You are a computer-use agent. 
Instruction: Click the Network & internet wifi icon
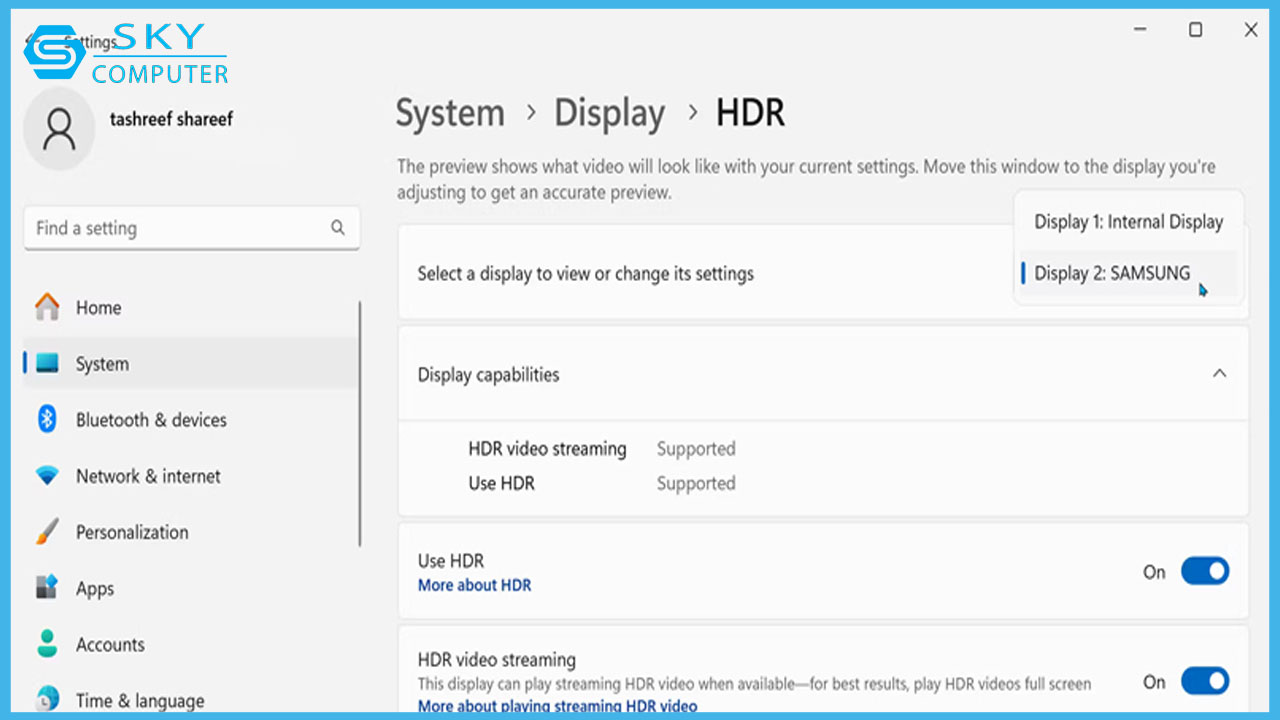click(47, 476)
